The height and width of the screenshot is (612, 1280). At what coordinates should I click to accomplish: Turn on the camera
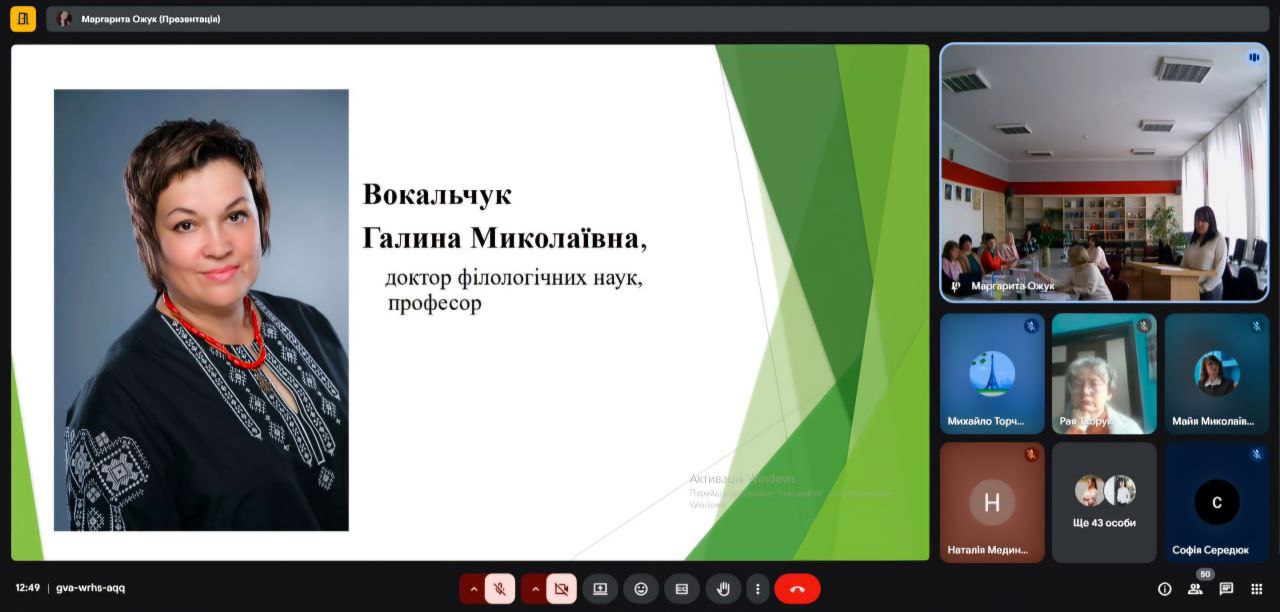click(561, 589)
